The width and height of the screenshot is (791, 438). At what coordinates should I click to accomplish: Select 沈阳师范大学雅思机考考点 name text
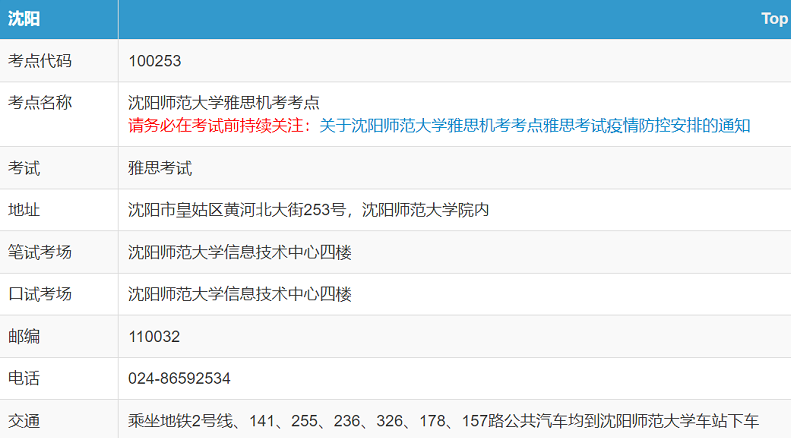click(223, 102)
